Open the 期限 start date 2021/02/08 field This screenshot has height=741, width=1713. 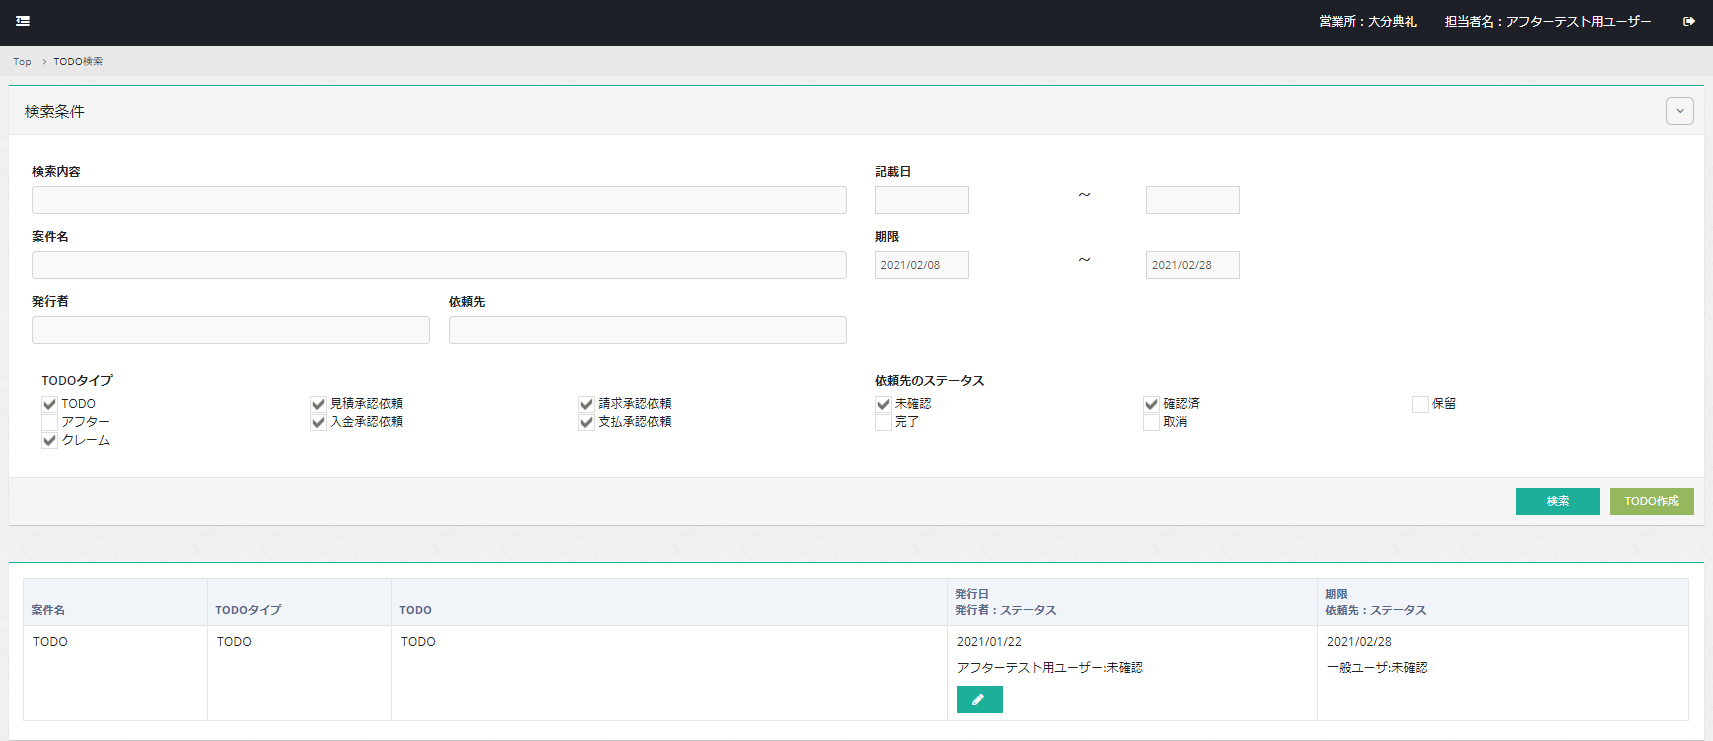(x=921, y=265)
